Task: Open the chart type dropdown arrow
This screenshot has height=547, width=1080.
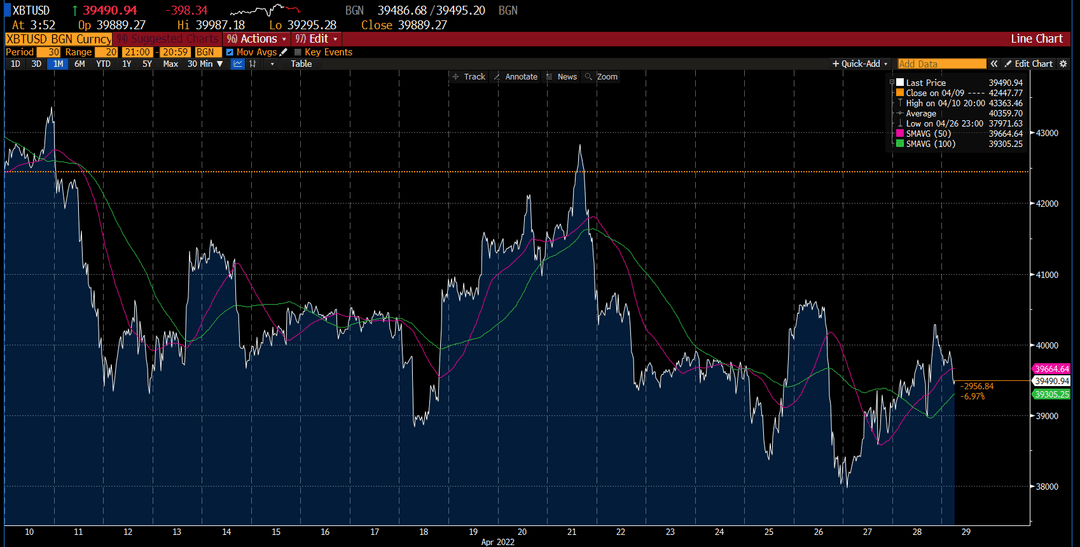Action: pos(272,63)
